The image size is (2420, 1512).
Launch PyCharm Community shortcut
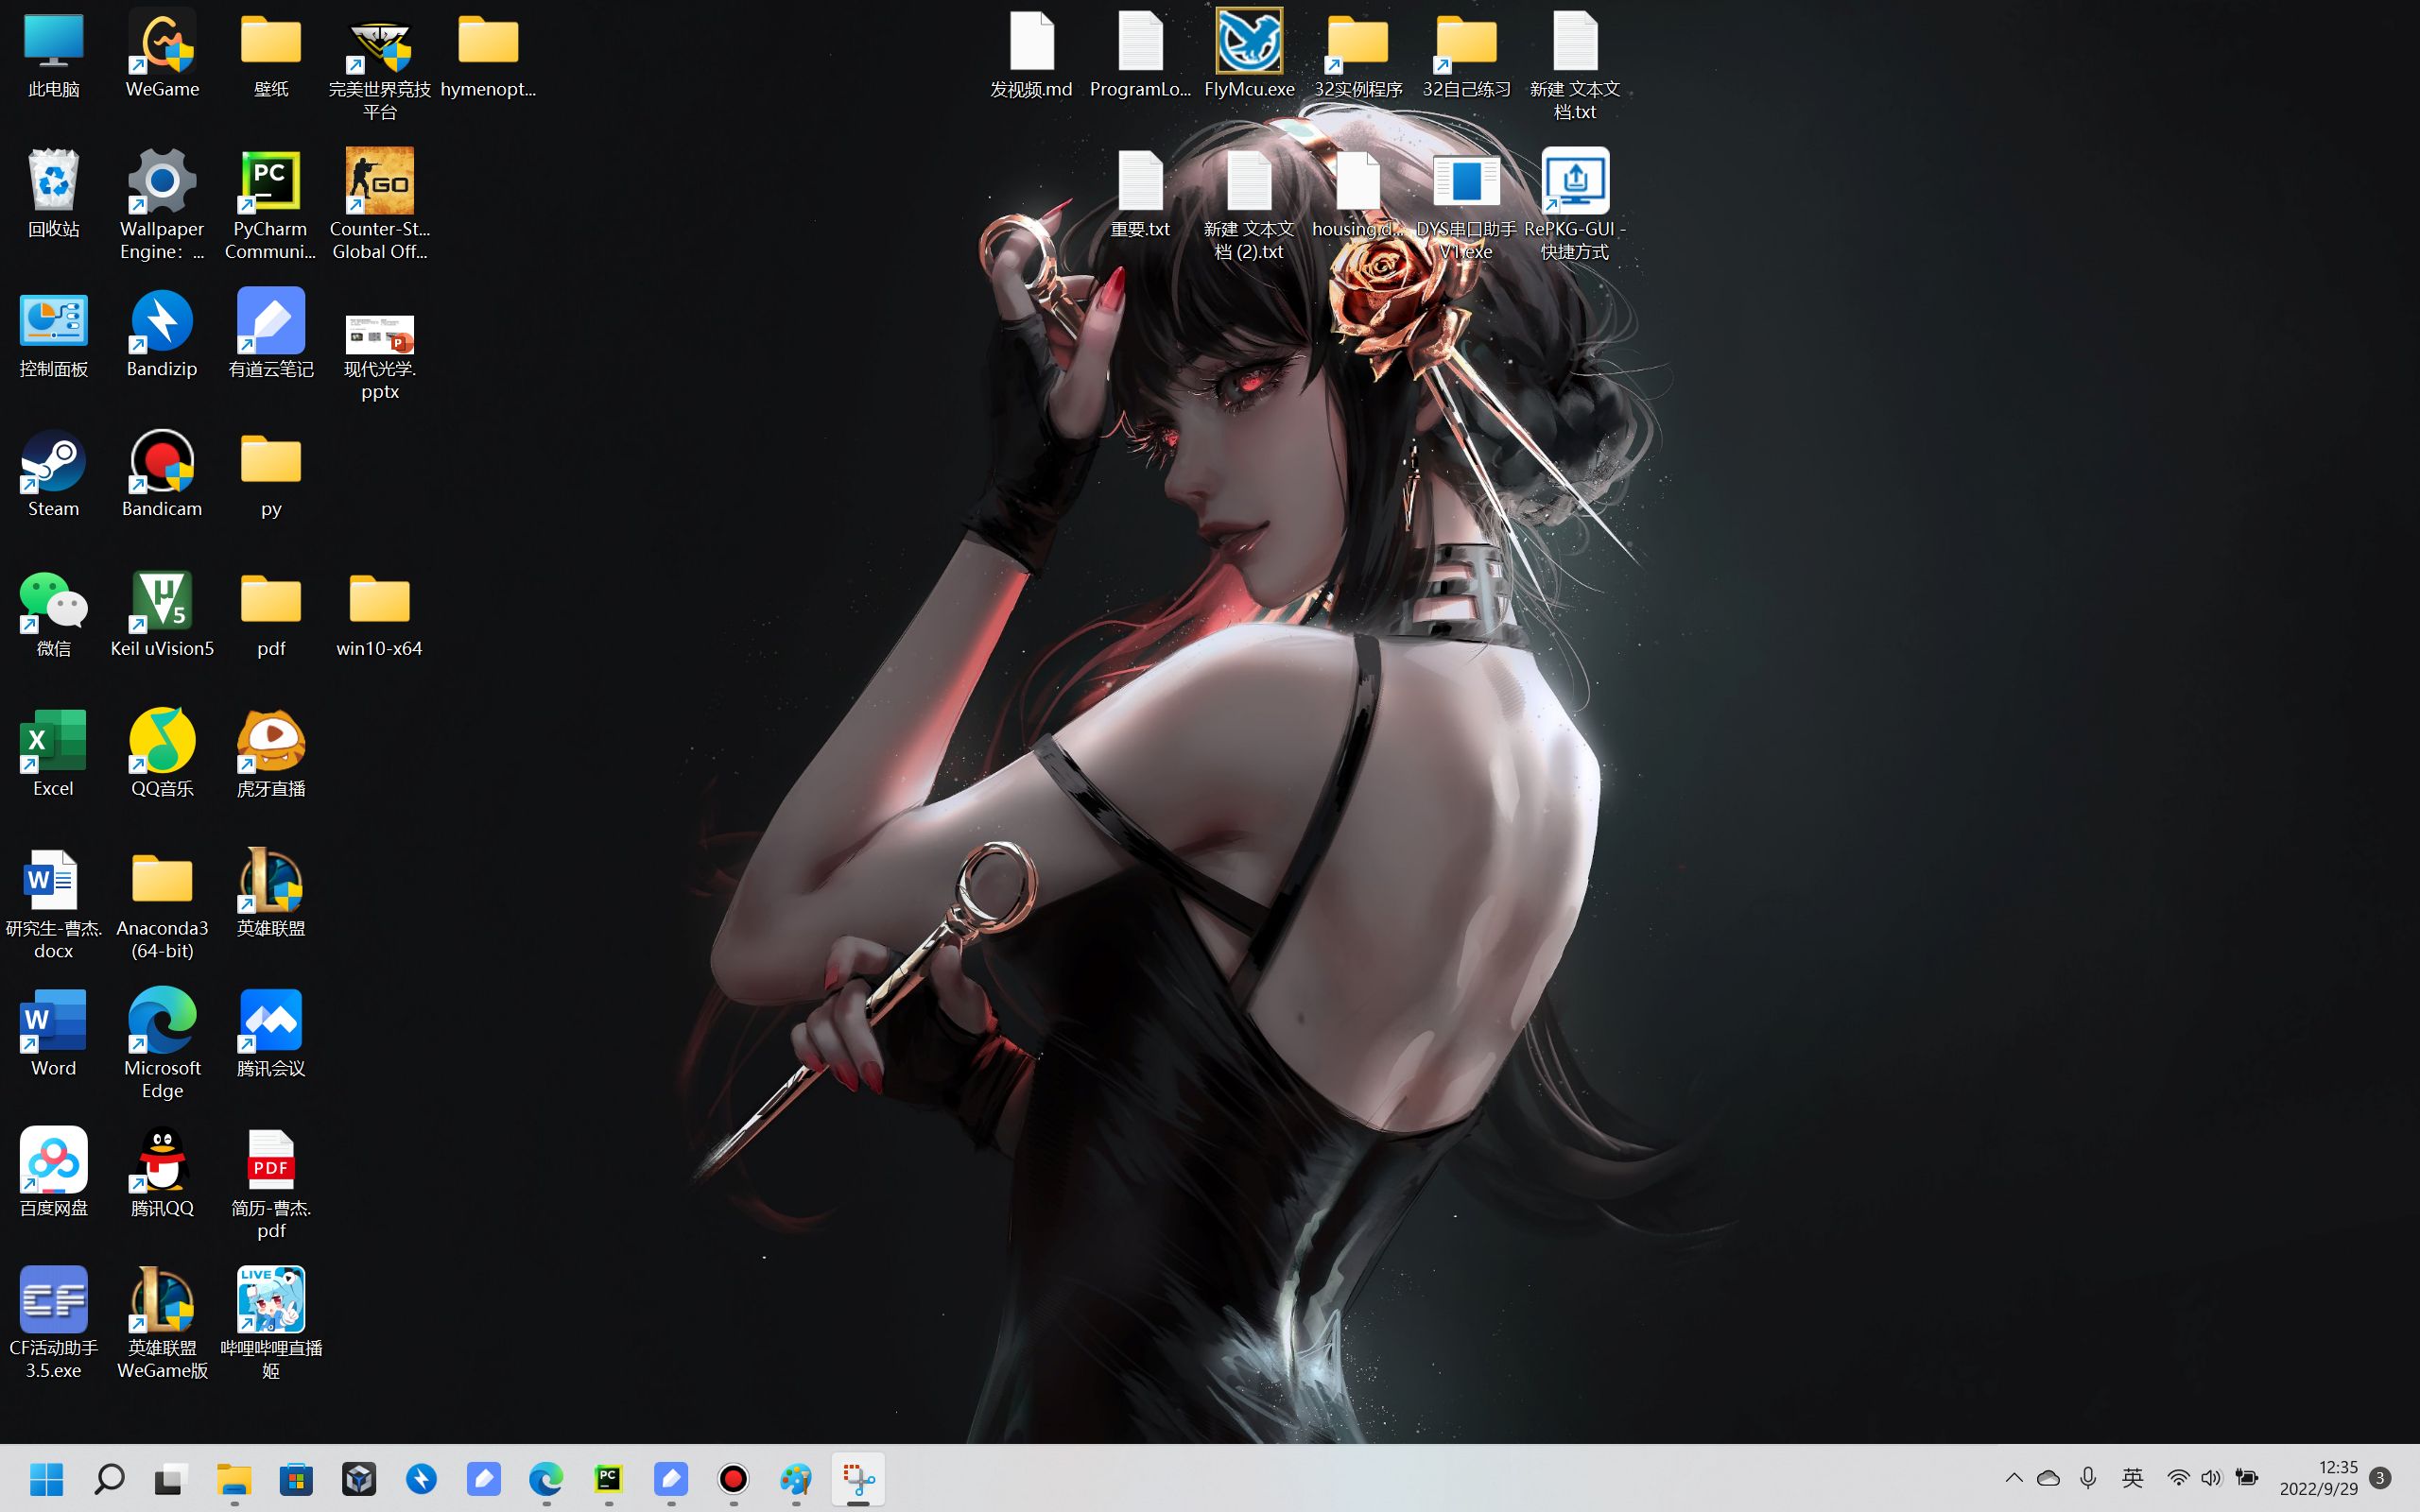pos(271,206)
